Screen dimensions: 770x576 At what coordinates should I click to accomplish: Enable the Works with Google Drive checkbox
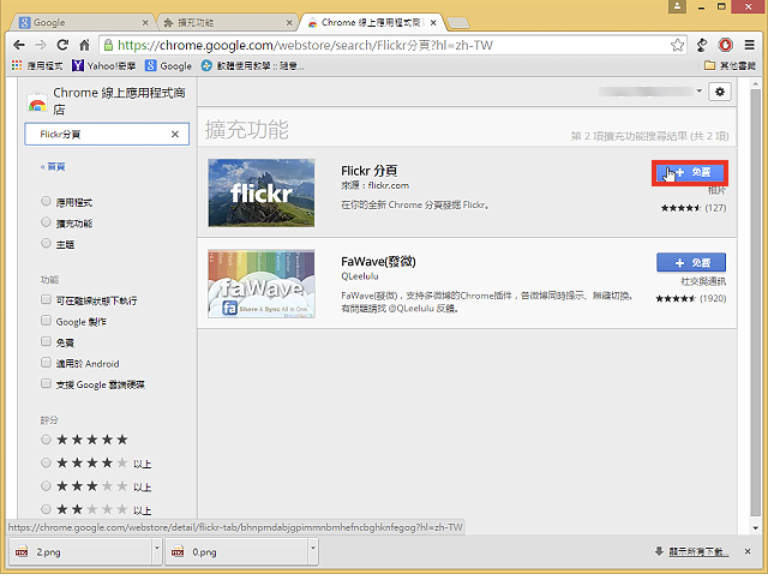pos(46,384)
